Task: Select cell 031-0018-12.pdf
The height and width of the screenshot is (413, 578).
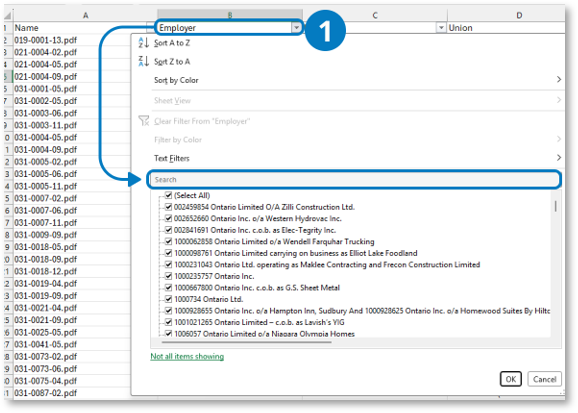Action: 72,271
